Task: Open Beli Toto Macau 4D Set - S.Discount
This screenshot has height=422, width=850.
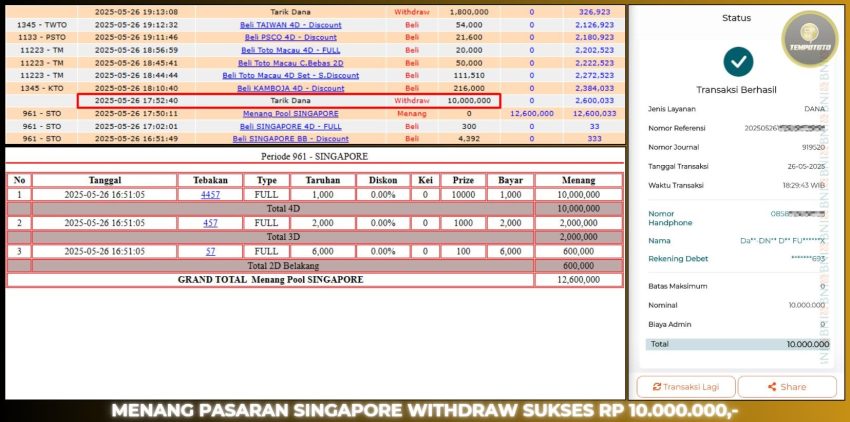Action: point(291,75)
